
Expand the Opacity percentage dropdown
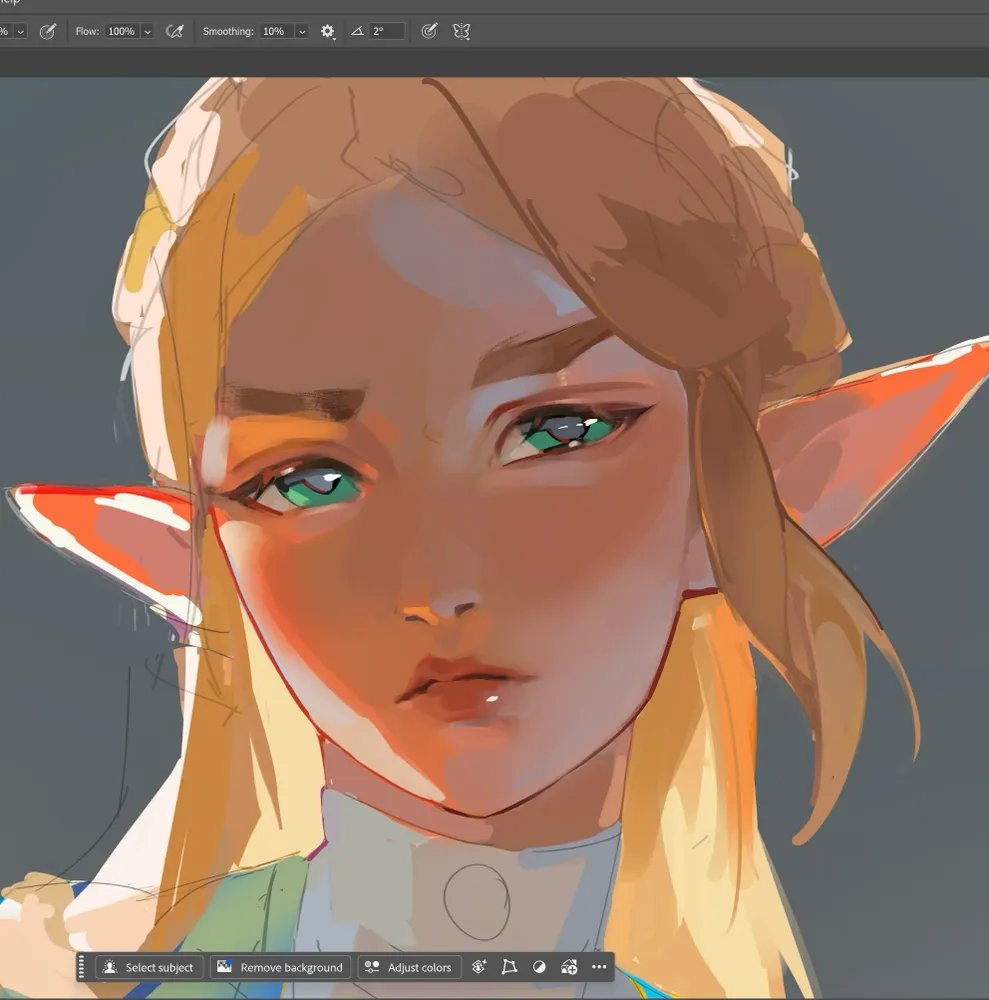pyautogui.click(x=20, y=32)
